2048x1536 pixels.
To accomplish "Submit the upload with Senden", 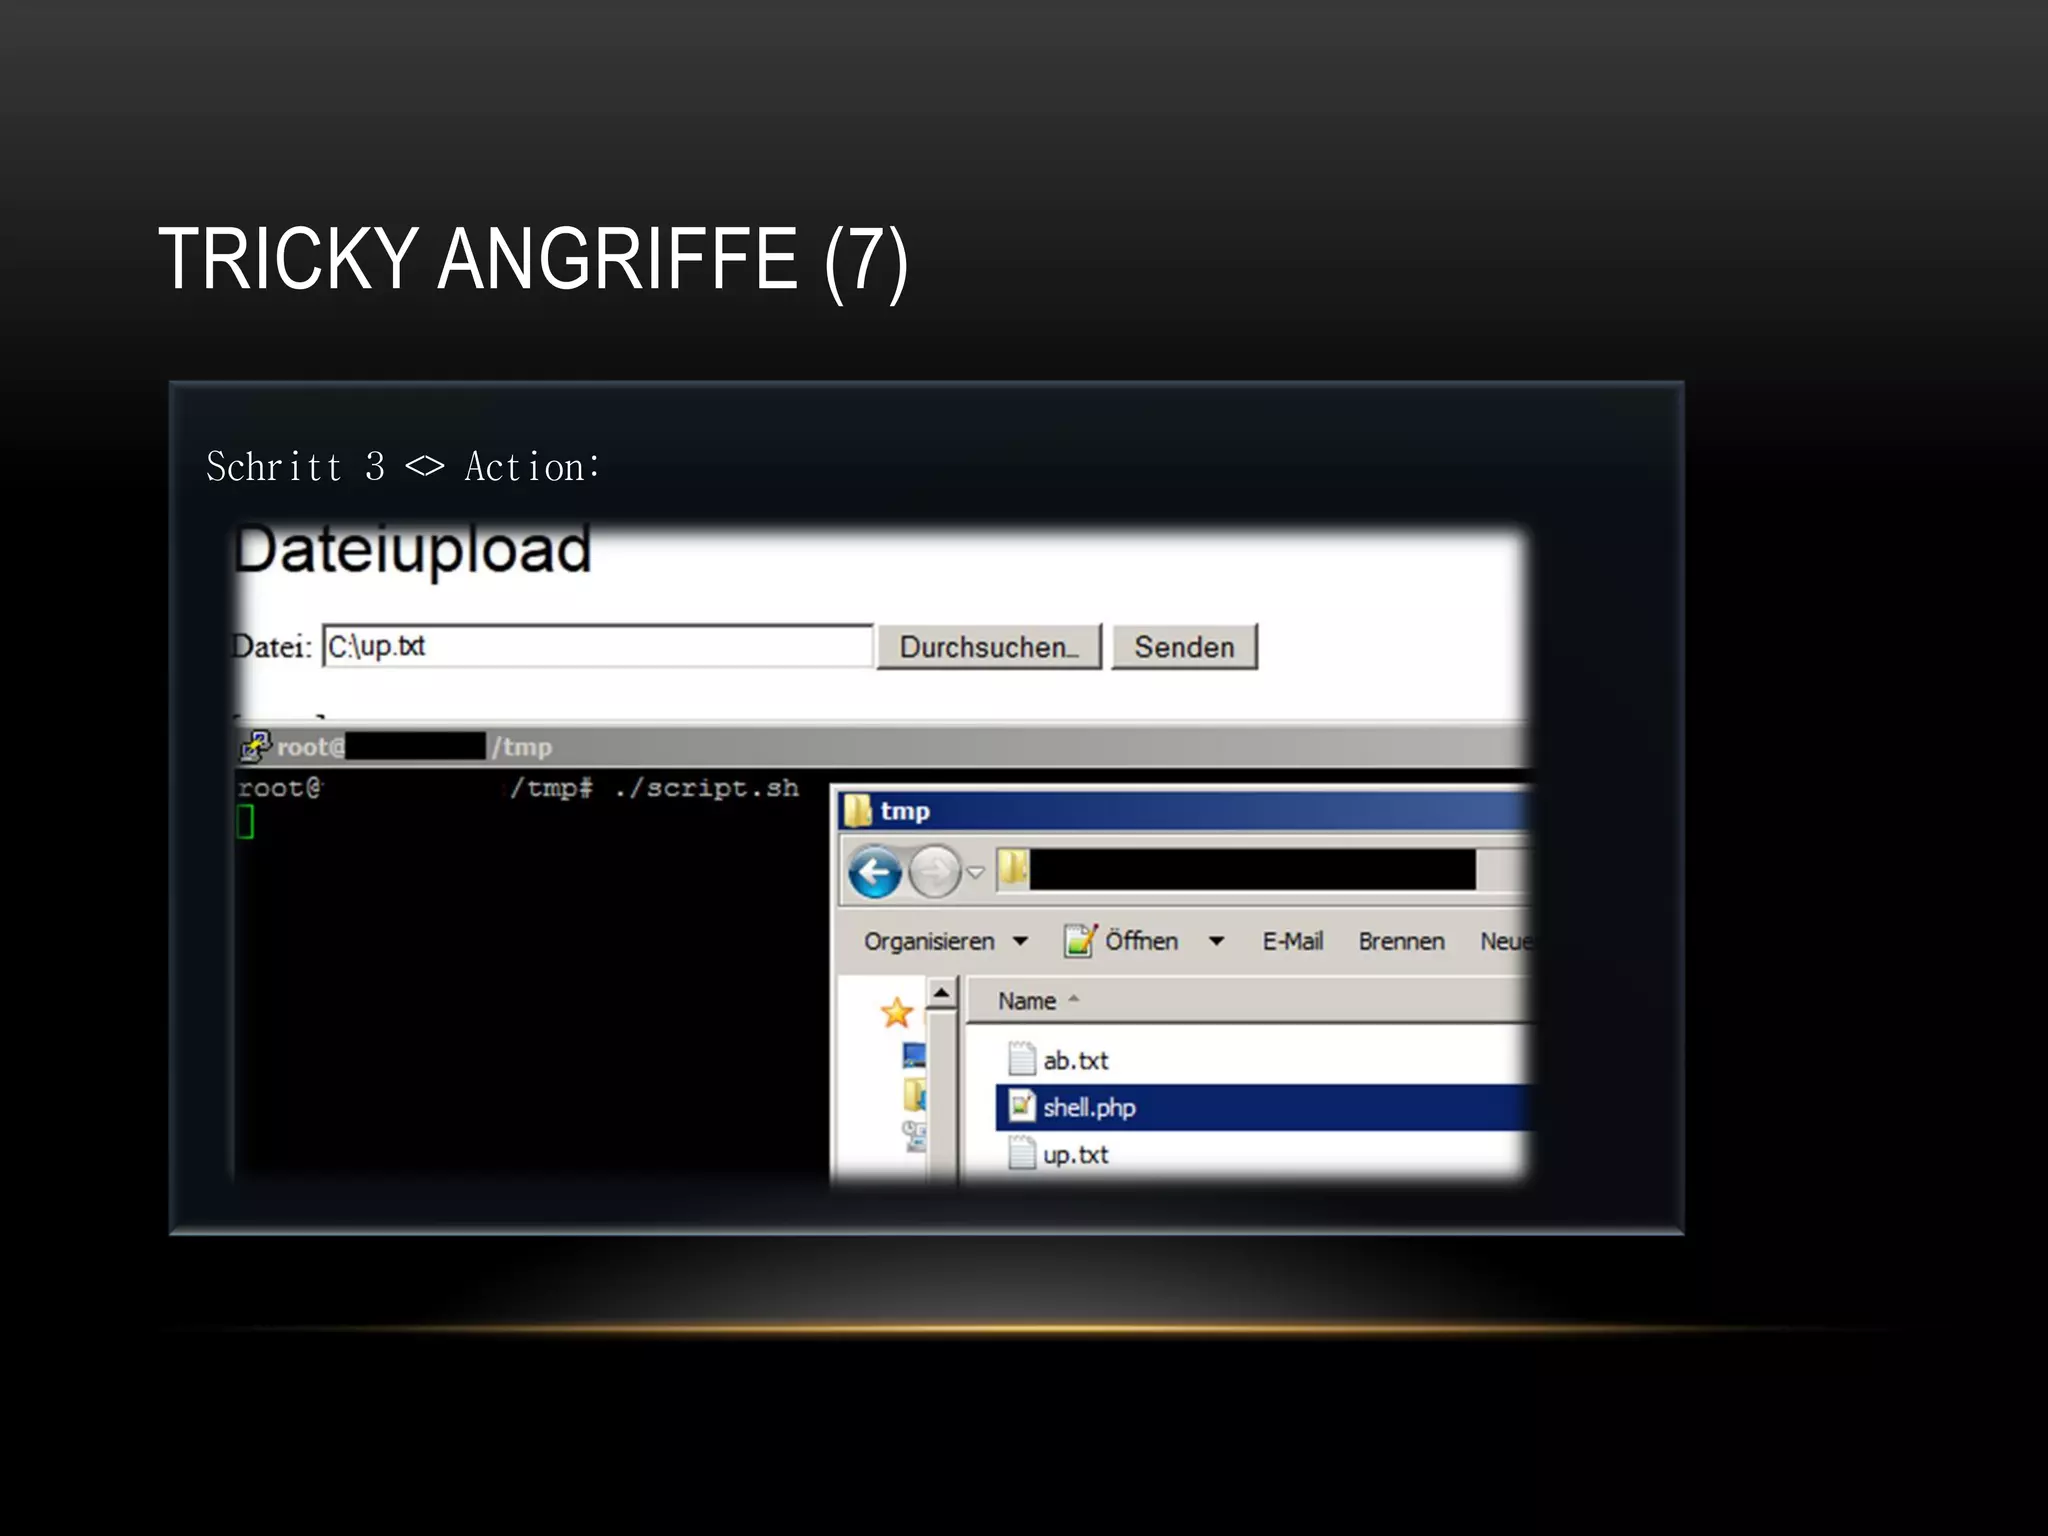I will (1184, 647).
